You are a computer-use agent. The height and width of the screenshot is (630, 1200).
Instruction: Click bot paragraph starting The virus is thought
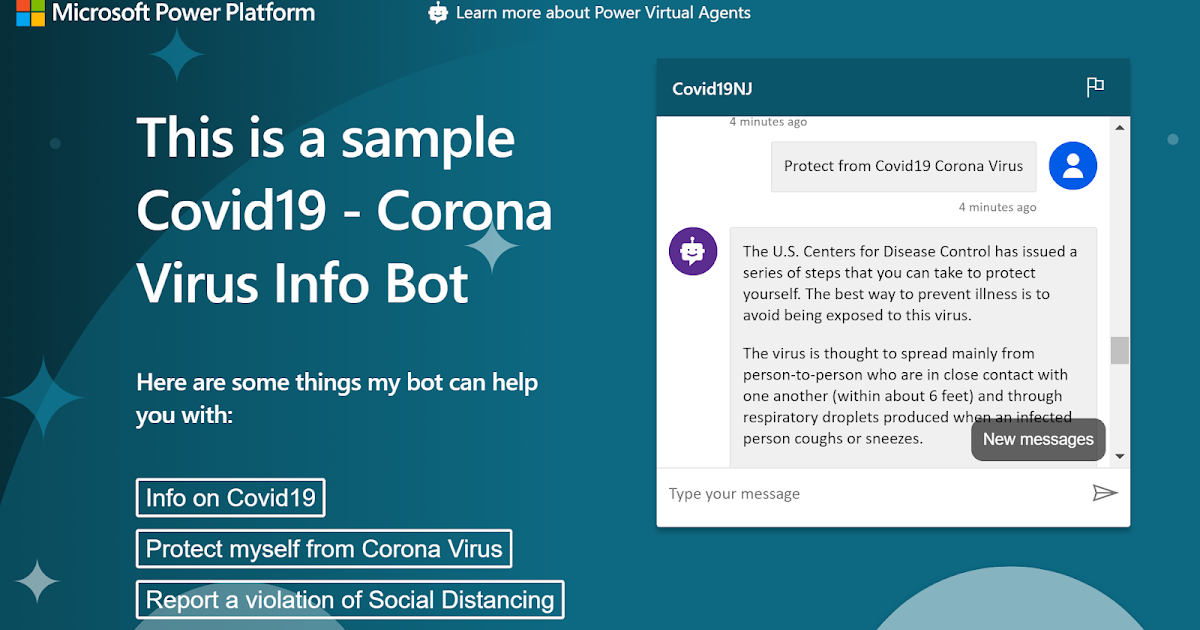coord(908,396)
